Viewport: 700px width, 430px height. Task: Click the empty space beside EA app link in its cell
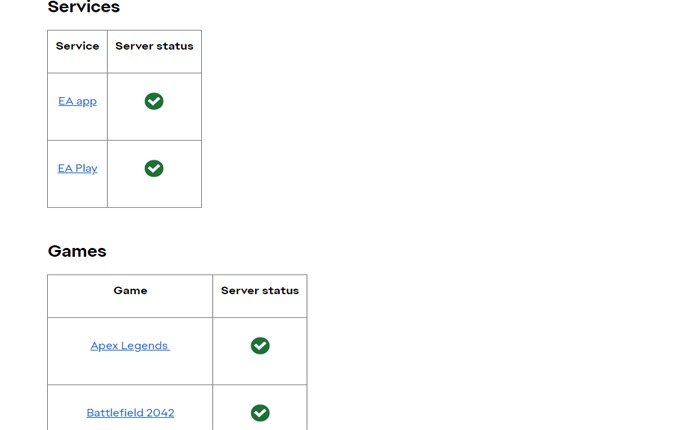77,125
